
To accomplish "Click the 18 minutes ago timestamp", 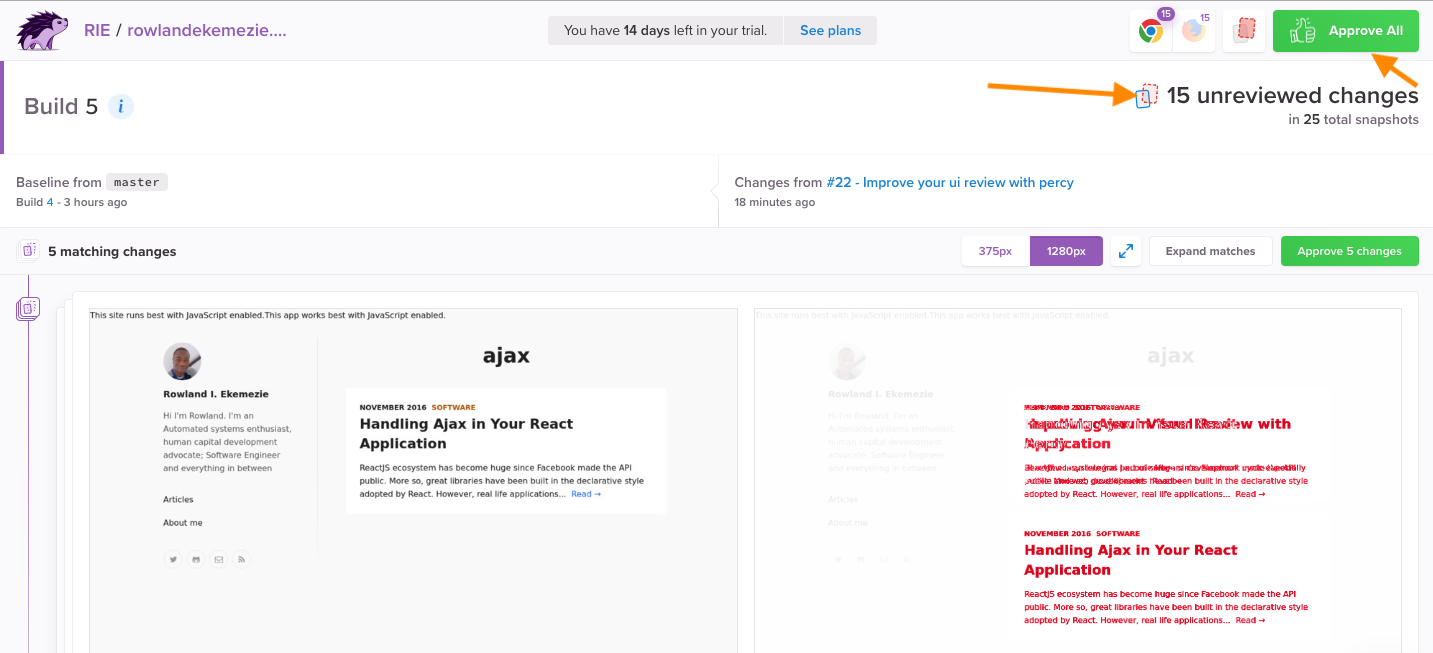I will (775, 202).
